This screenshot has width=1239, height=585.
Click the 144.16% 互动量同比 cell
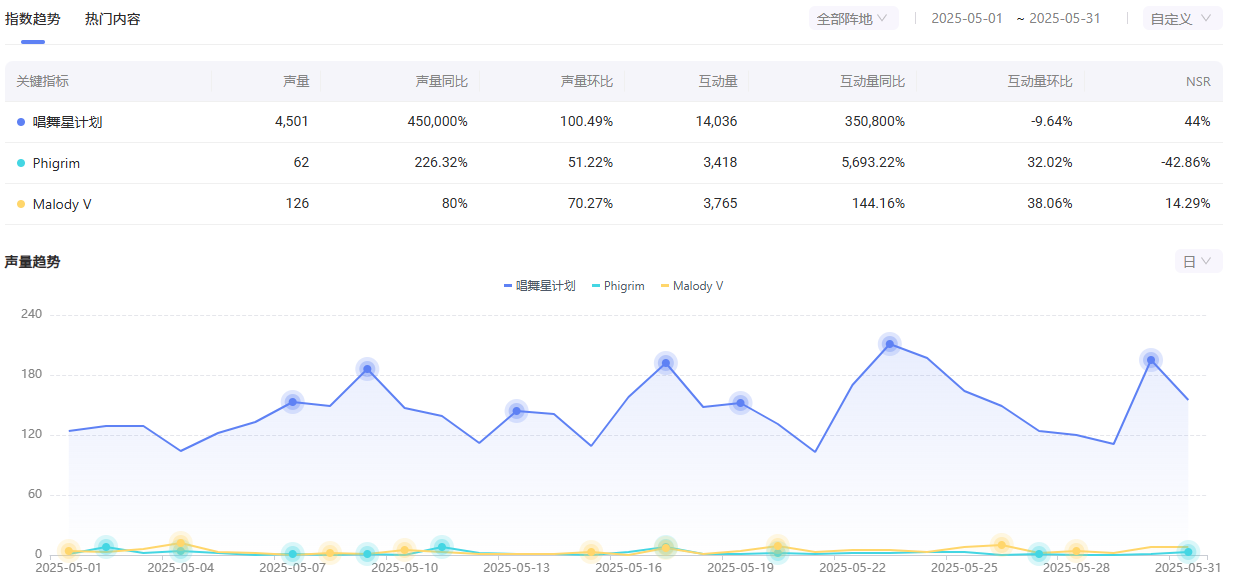click(x=879, y=203)
